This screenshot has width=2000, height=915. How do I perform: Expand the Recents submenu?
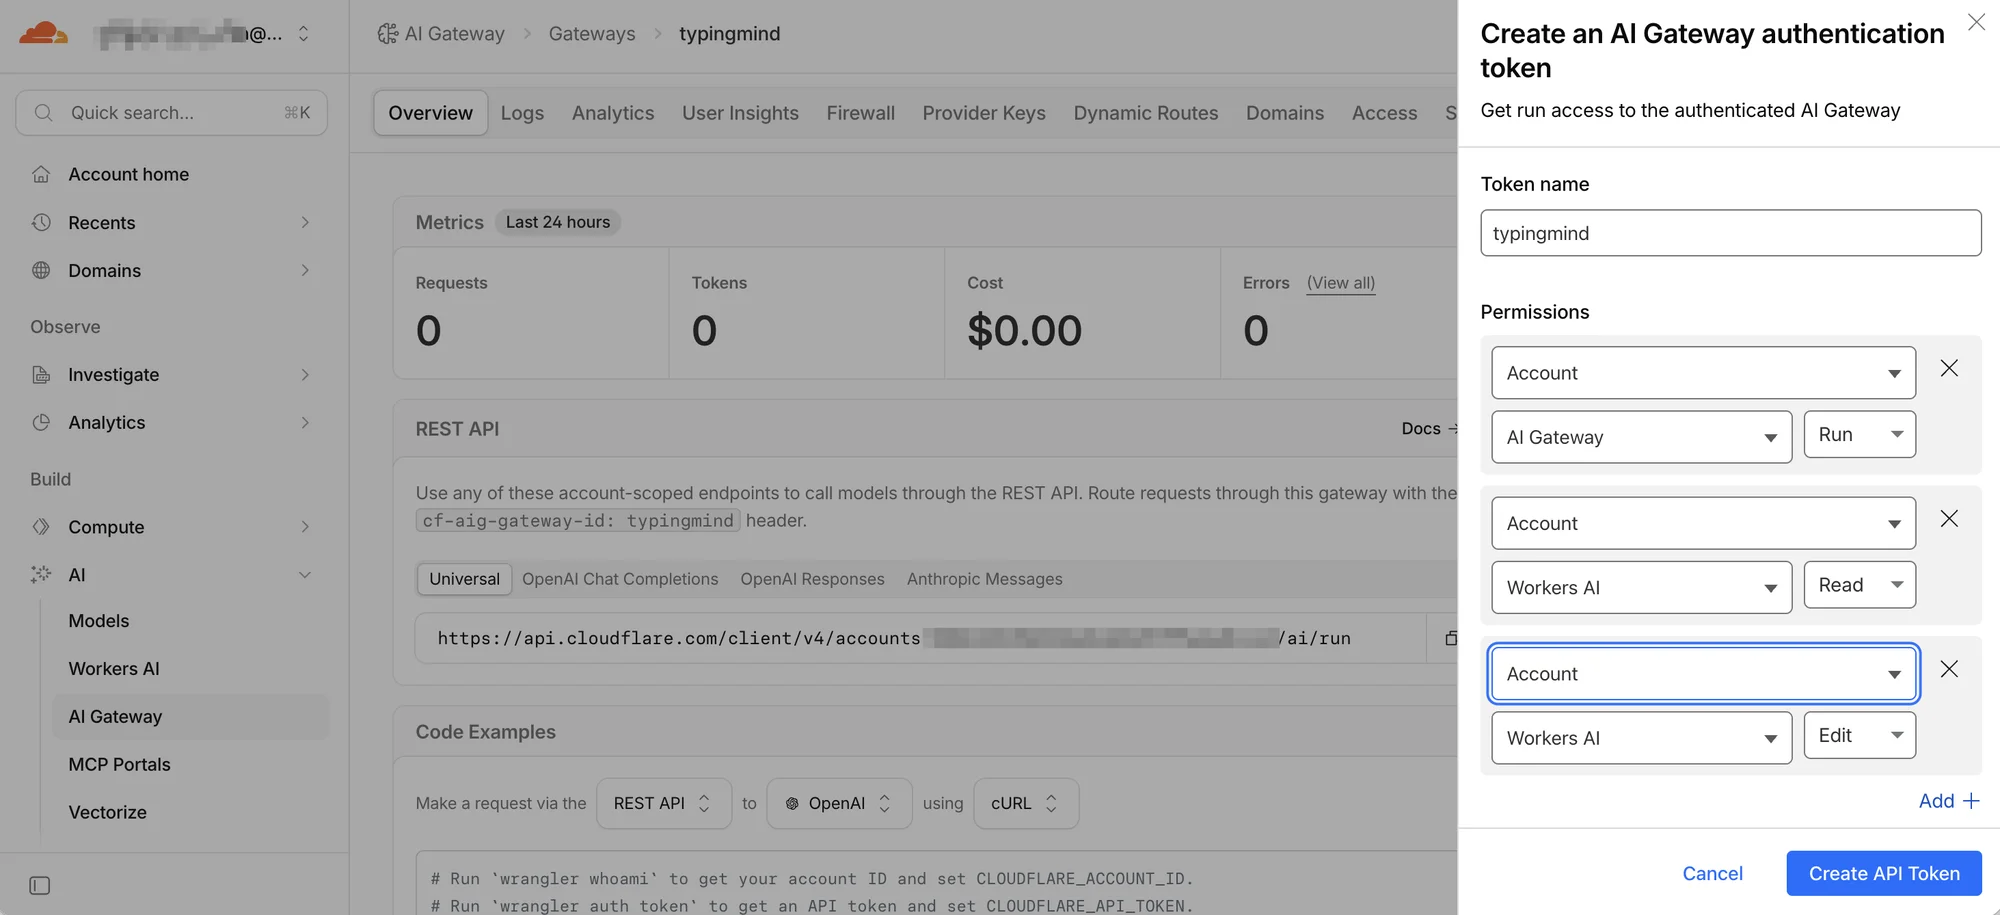click(x=305, y=222)
